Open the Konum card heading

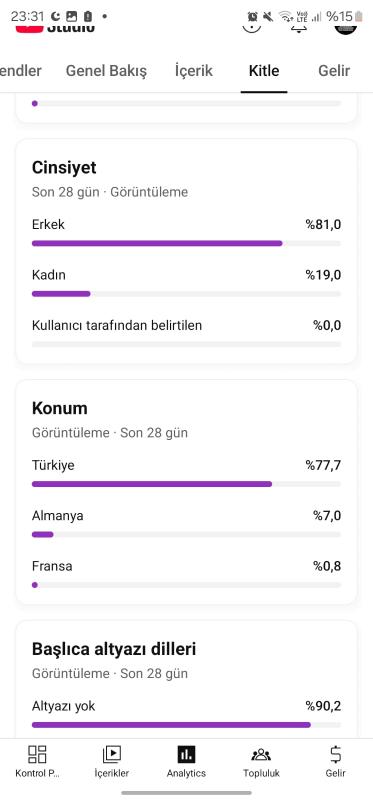point(60,408)
